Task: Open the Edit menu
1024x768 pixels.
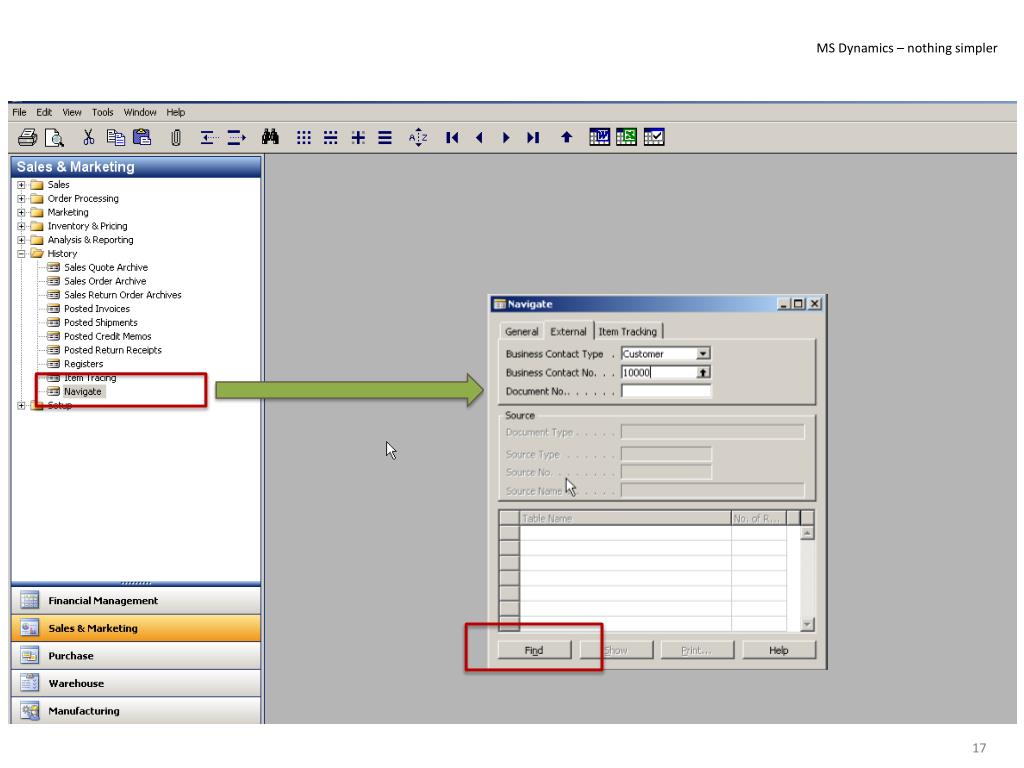Action: point(44,112)
